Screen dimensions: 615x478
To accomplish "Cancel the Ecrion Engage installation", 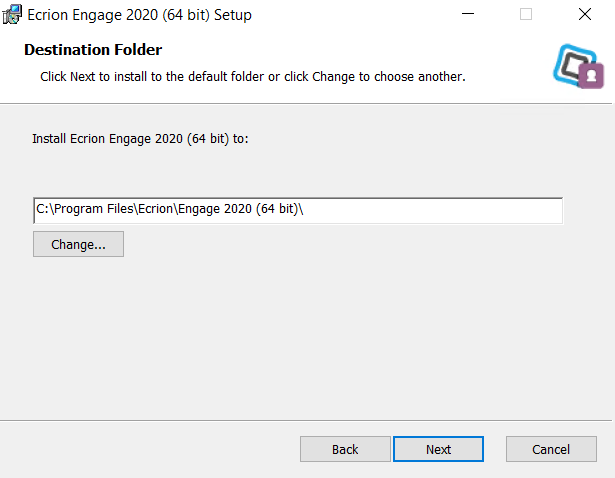I will 551,449.
